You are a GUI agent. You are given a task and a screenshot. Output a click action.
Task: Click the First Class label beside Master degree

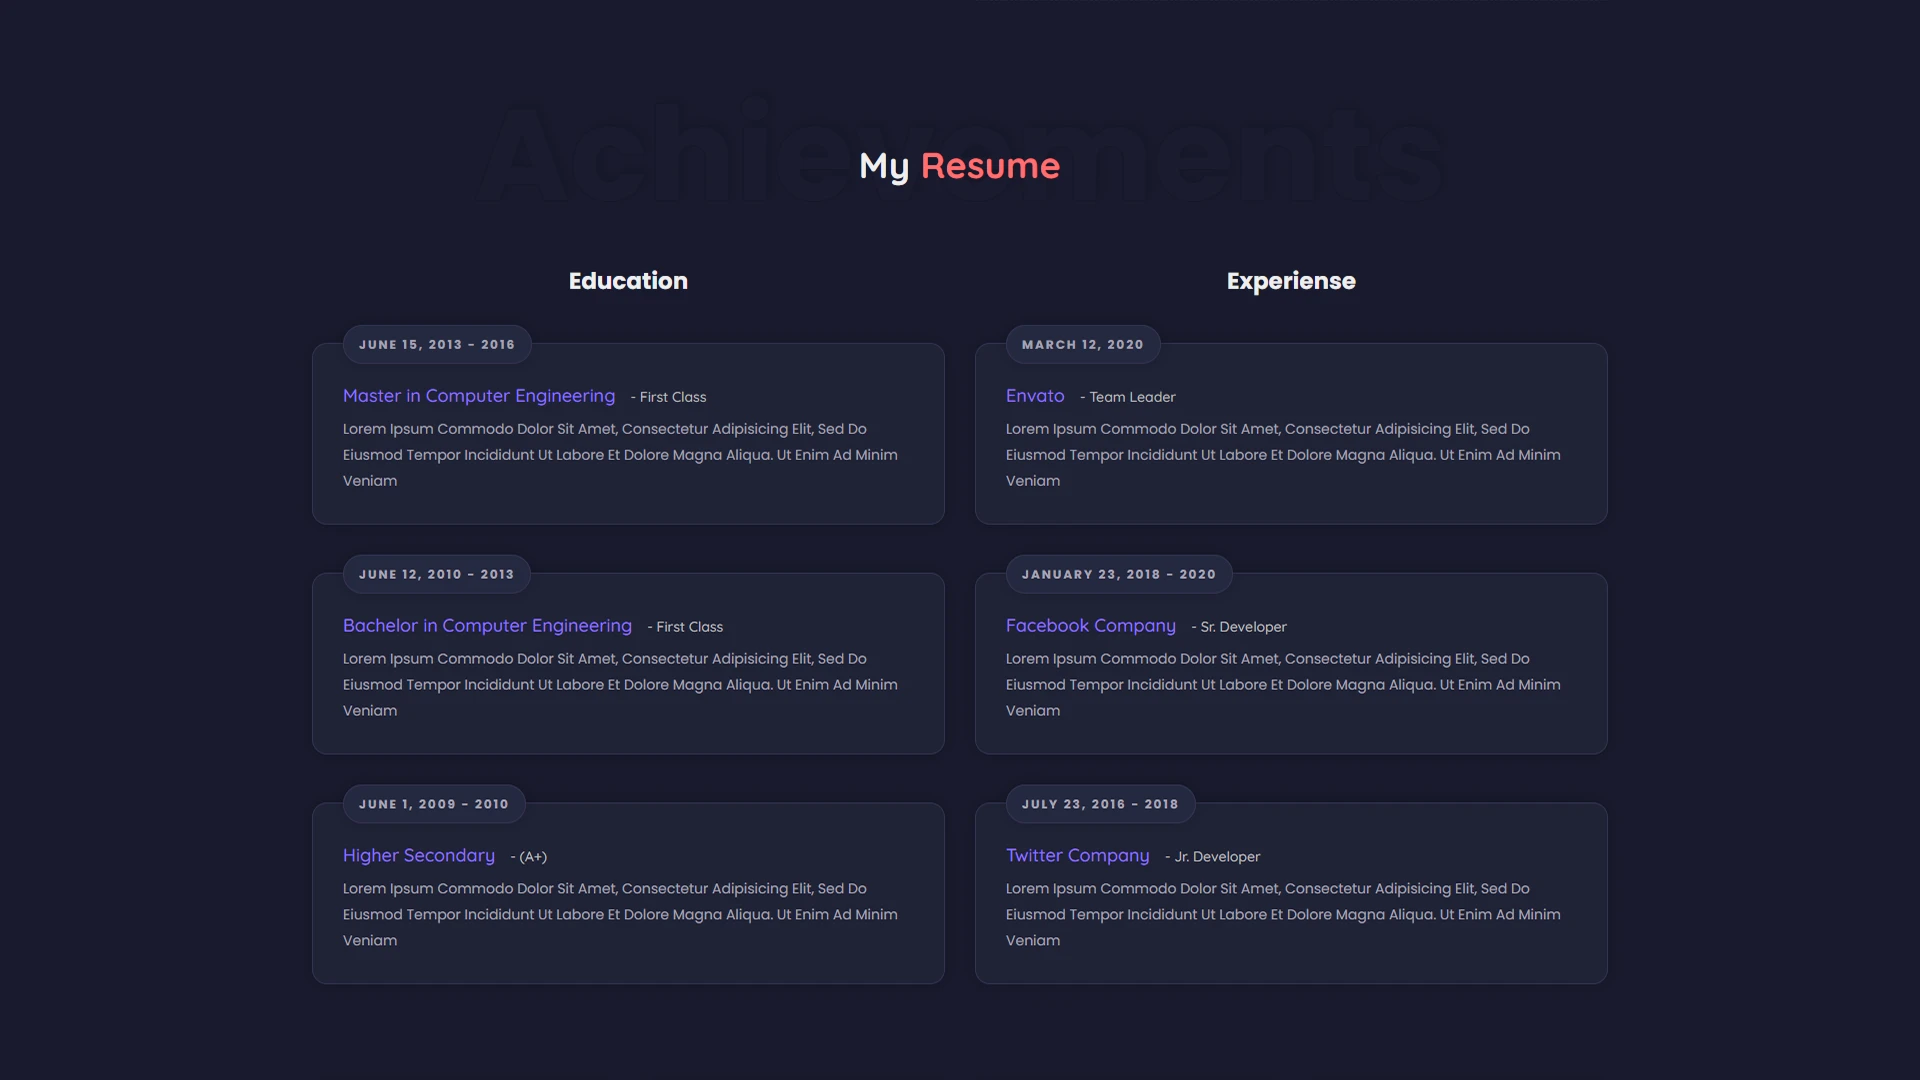pyautogui.click(x=668, y=397)
